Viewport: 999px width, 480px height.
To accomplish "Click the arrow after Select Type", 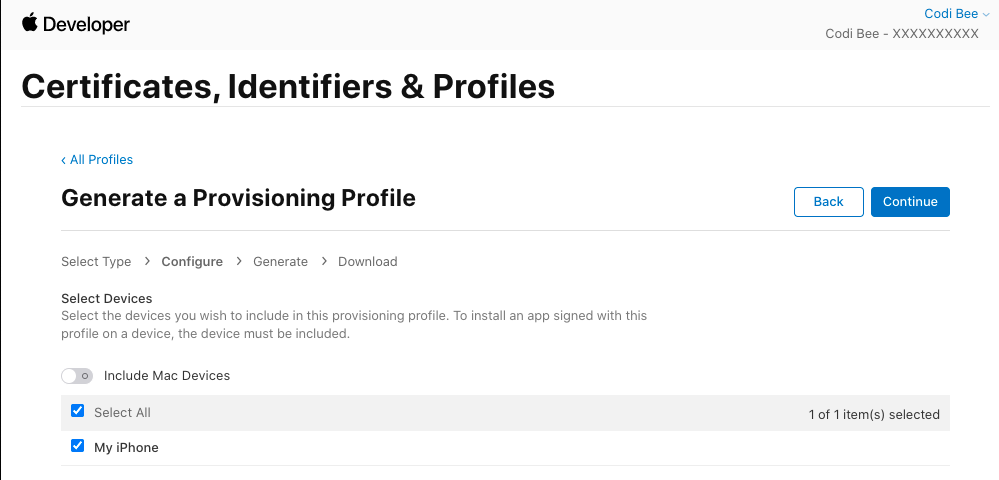I will click(146, 261).
